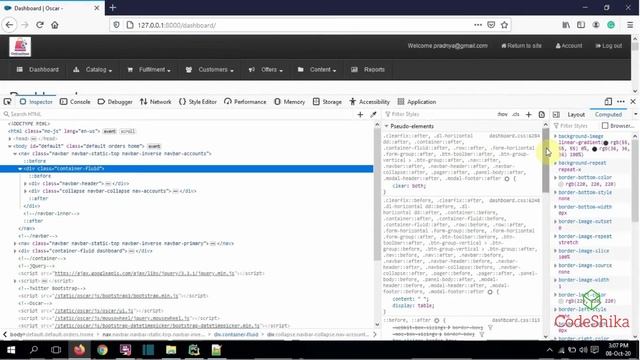Screen dimensions: 640x360
Task: Go to the browser Home icon
Action: [55, 25]
